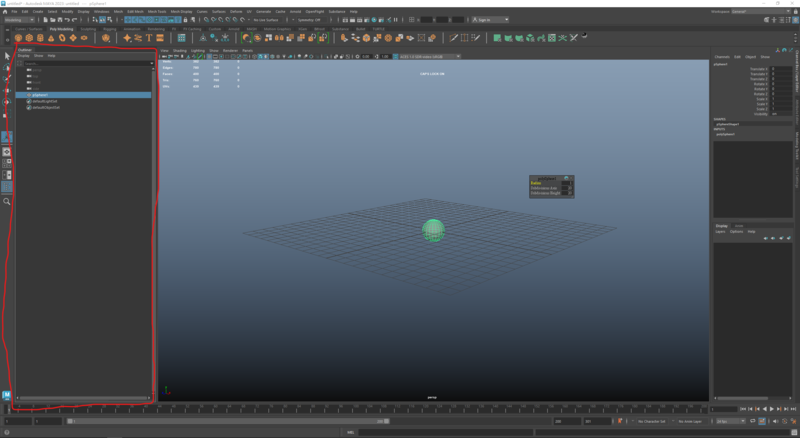The image size is (800, 438).
Task: Click the magnifier search icon in left toolbox
Action: click(x=7, y=201)
